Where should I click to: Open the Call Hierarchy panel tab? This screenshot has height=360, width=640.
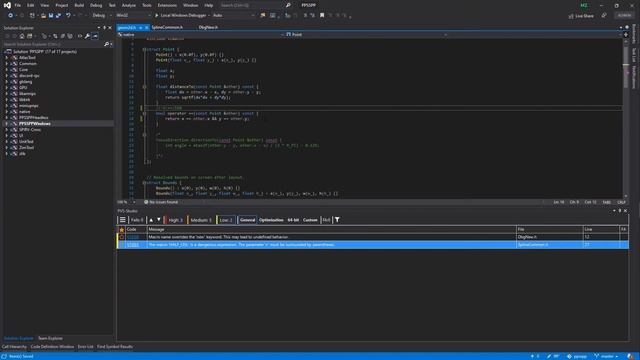tap(14, 347)
